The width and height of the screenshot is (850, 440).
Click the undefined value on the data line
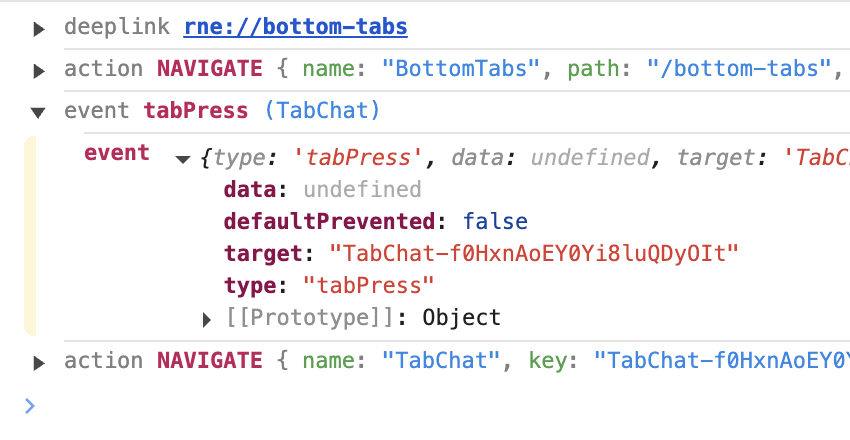click(362, 190)
